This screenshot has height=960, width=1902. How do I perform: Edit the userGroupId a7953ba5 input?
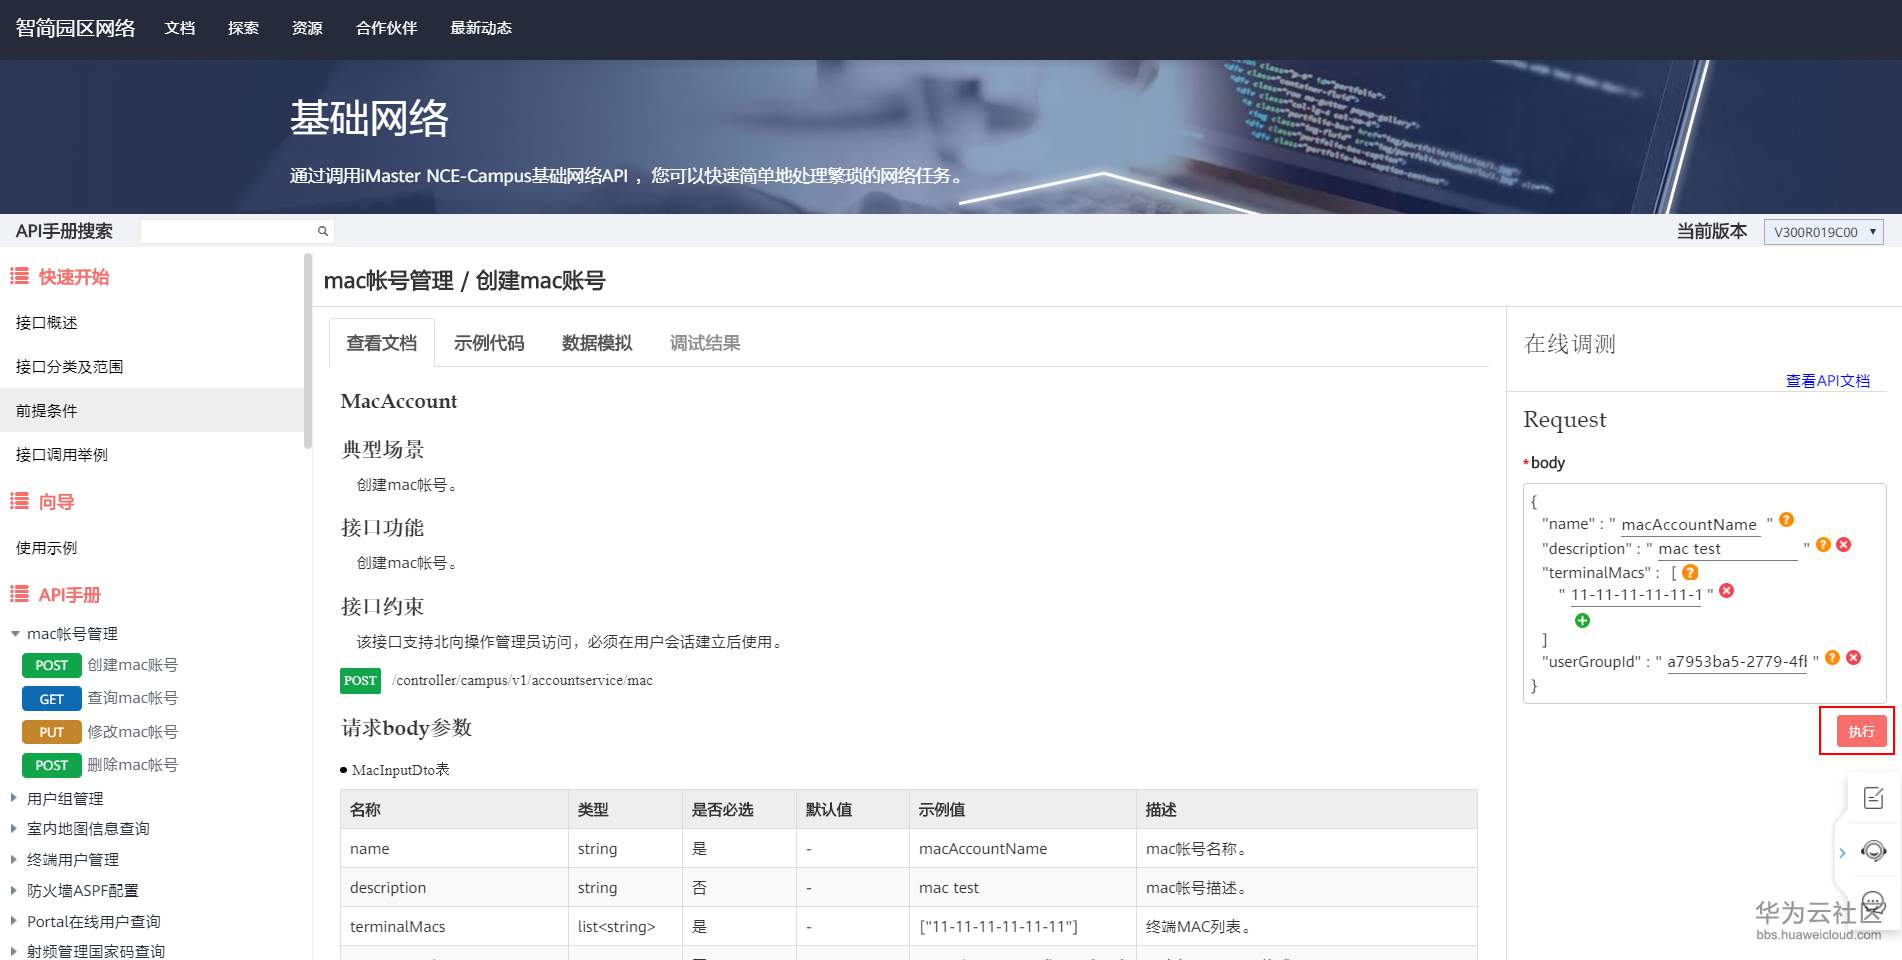1737,661
